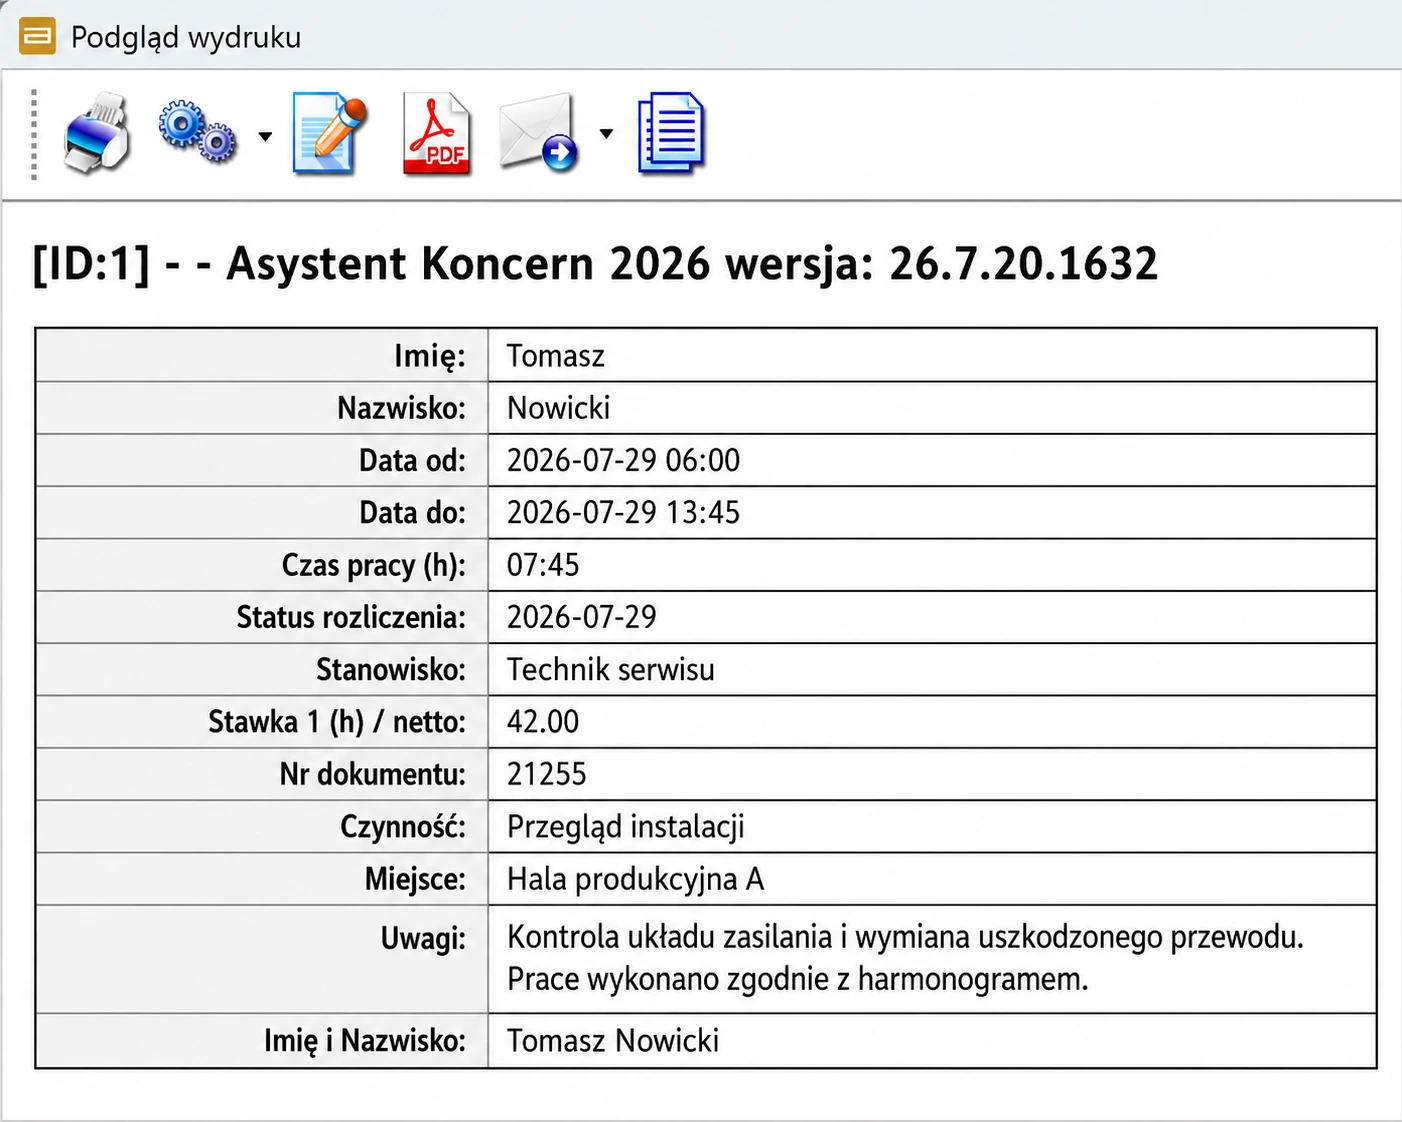Click the Status rozliczenia: label
Viewport: 1402px width, 1122px height.
tap(351, 617)
